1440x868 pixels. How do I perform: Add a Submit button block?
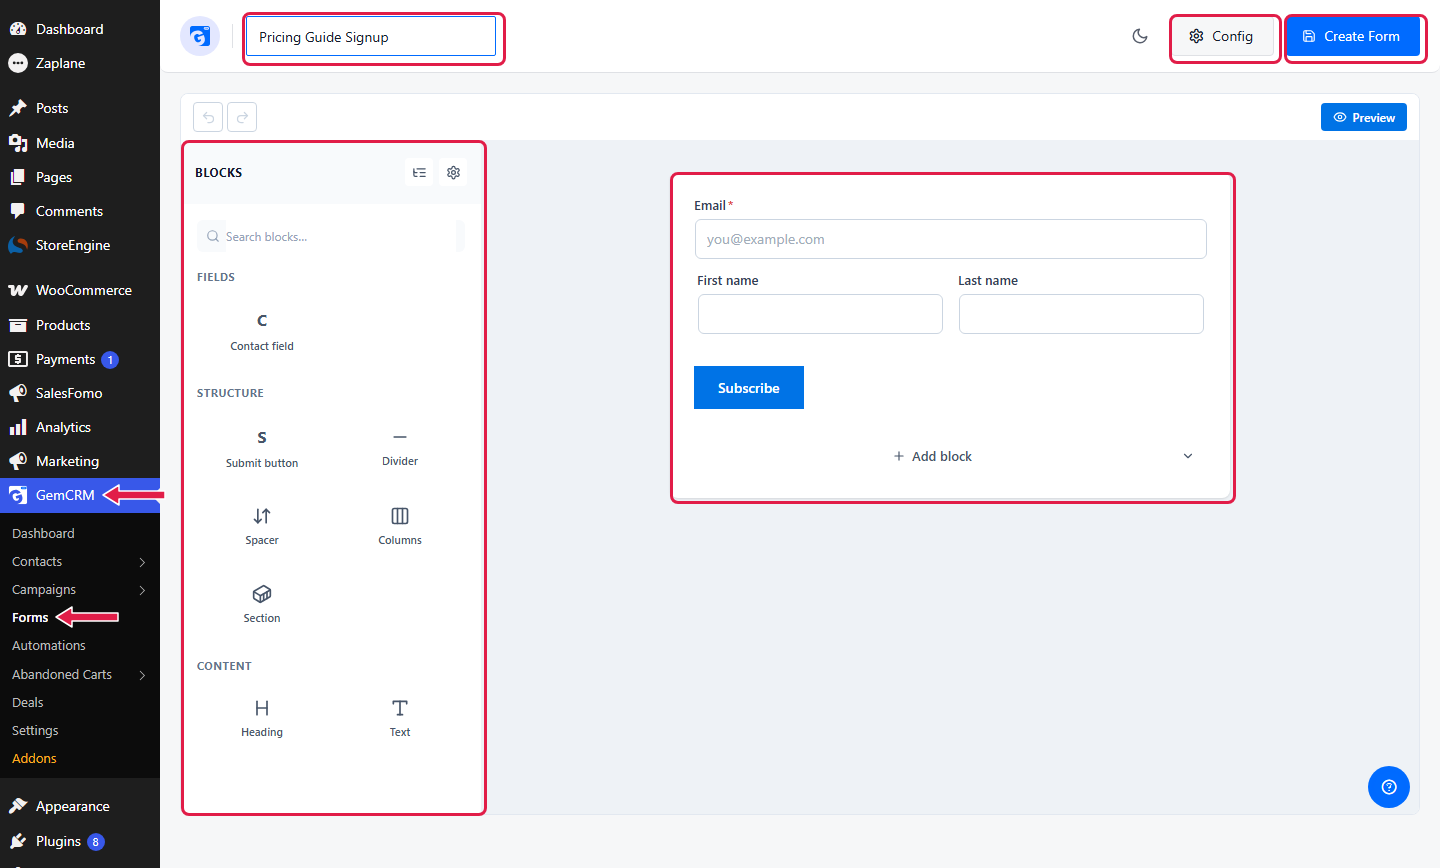pyautogui.click(x=262, y=449)
